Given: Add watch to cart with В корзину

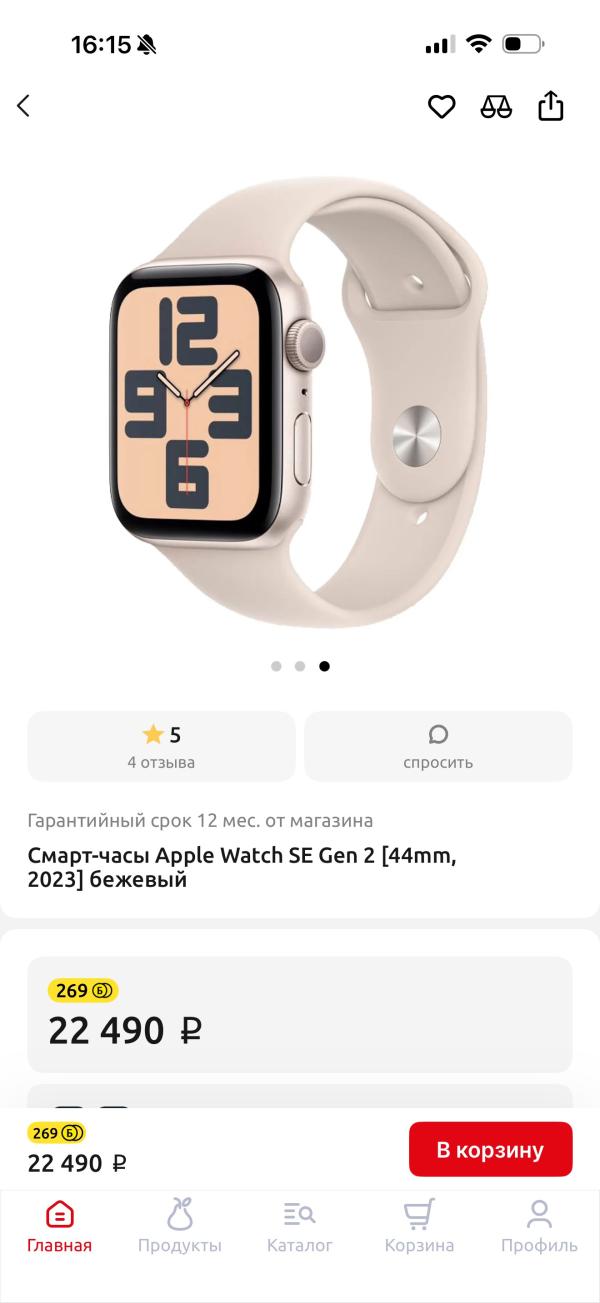Looking at the screenshot, I should (x=491, y=1149).
